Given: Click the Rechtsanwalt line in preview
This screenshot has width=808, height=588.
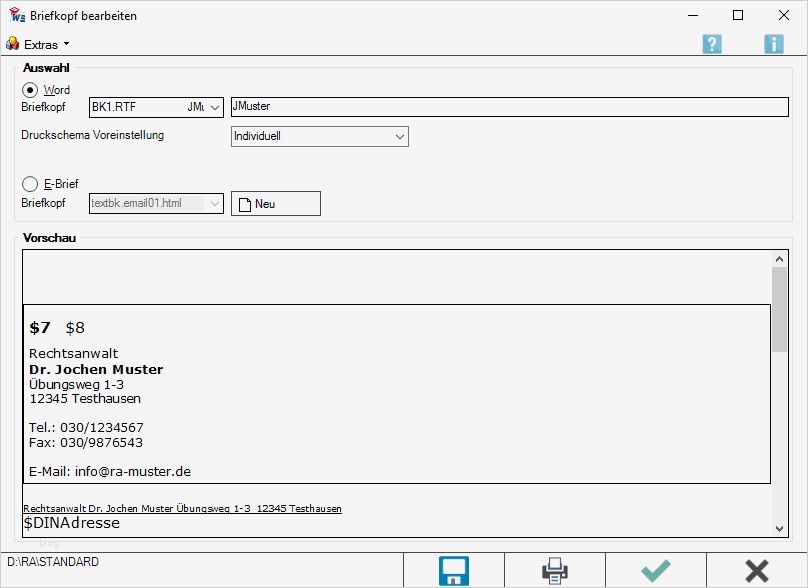Looking at the screenshot, I should (x=73, y=354).
